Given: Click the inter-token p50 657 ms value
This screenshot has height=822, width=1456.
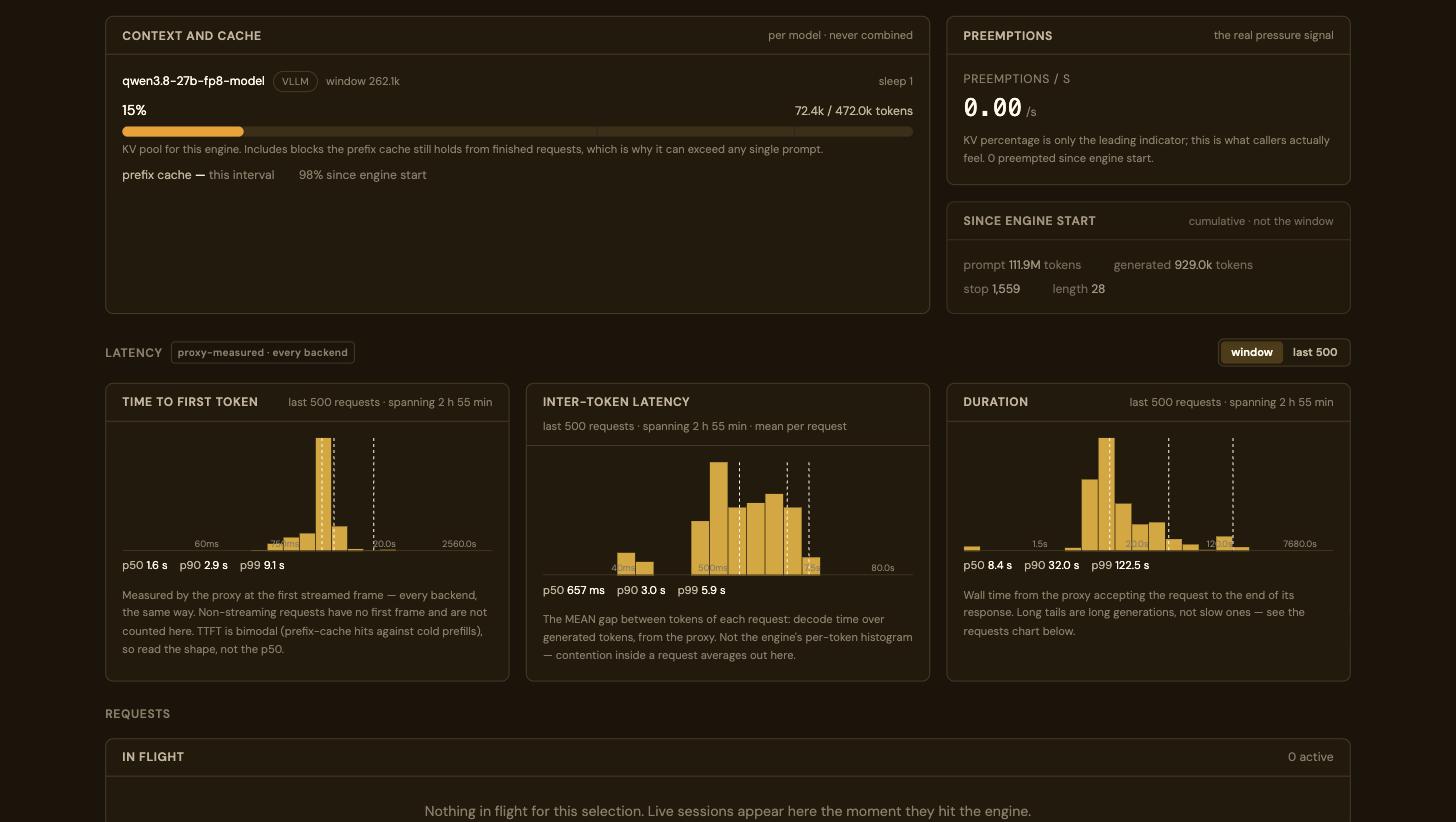Looking at the screenshot, I should point(574,590).
